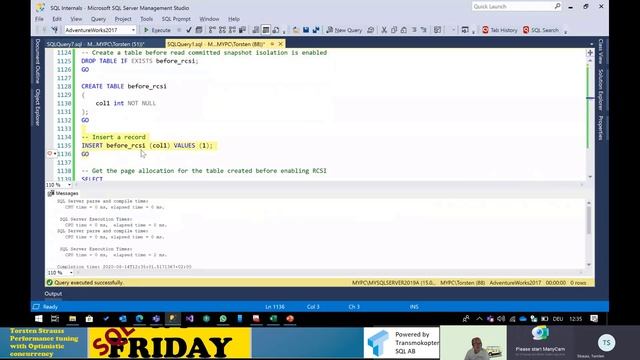The width and height of the screenshot is (640, 360).
Task: Click the DEU keyboard language indicator
Action: pyautogui.click(x=558, y=319)
